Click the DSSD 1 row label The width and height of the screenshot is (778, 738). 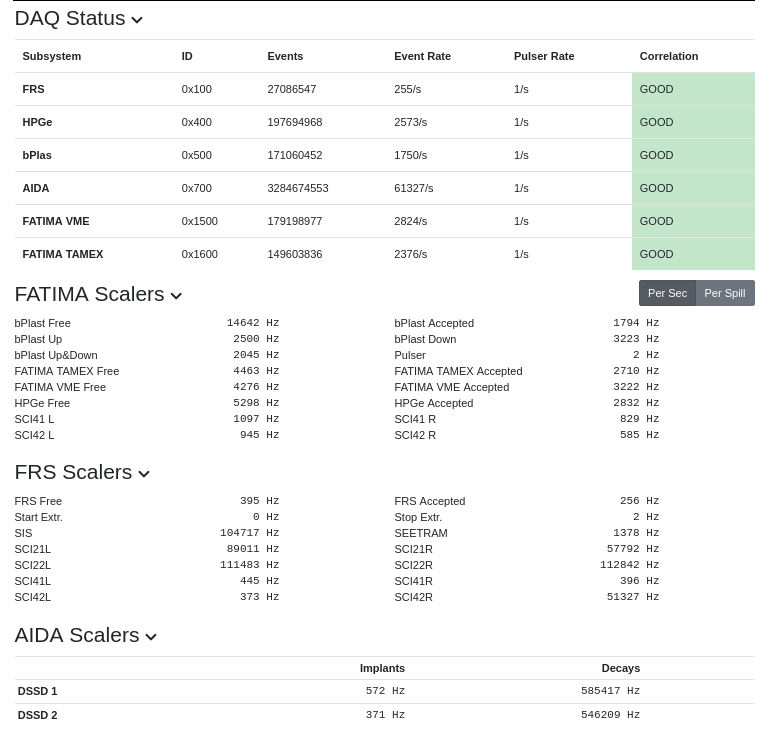coord(38,691)
